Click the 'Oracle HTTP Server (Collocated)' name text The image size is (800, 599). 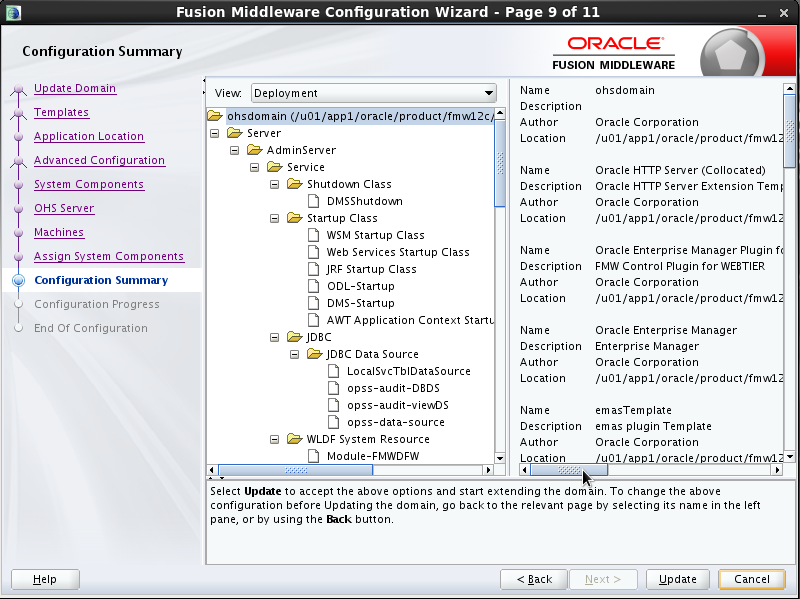coord(680,170)
